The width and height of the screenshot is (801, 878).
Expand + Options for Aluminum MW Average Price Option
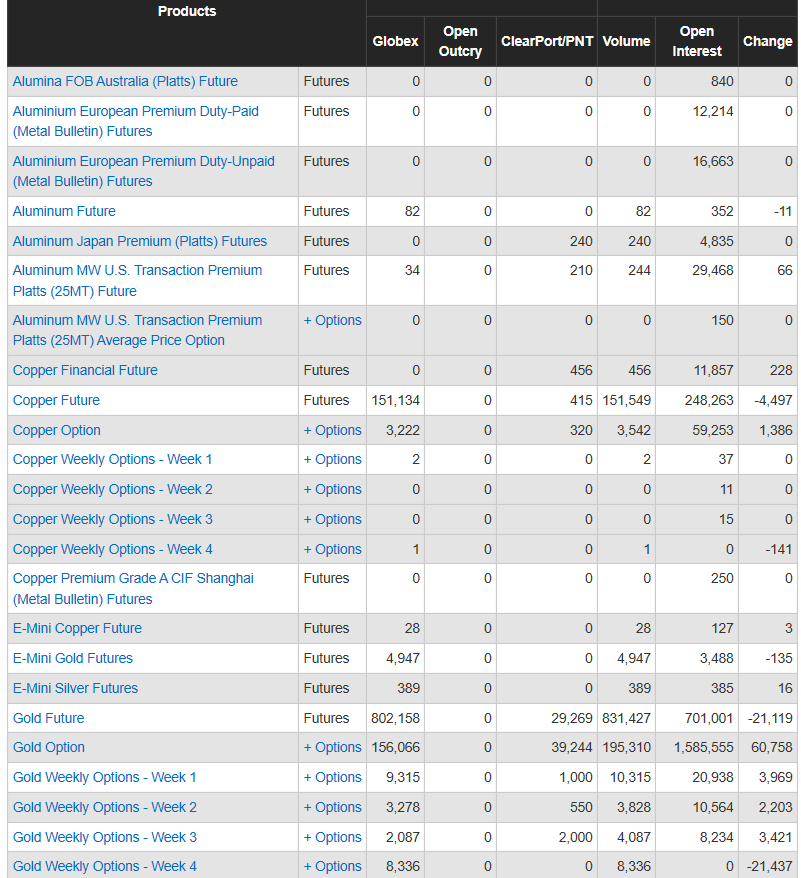(332, 320)
